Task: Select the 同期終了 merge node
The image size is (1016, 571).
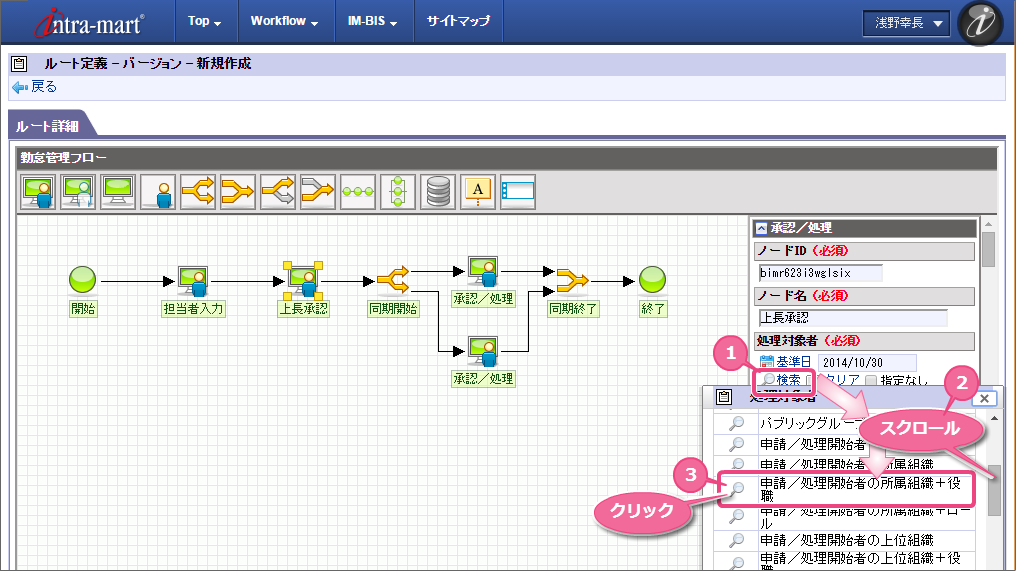Action: pos(573,280)
